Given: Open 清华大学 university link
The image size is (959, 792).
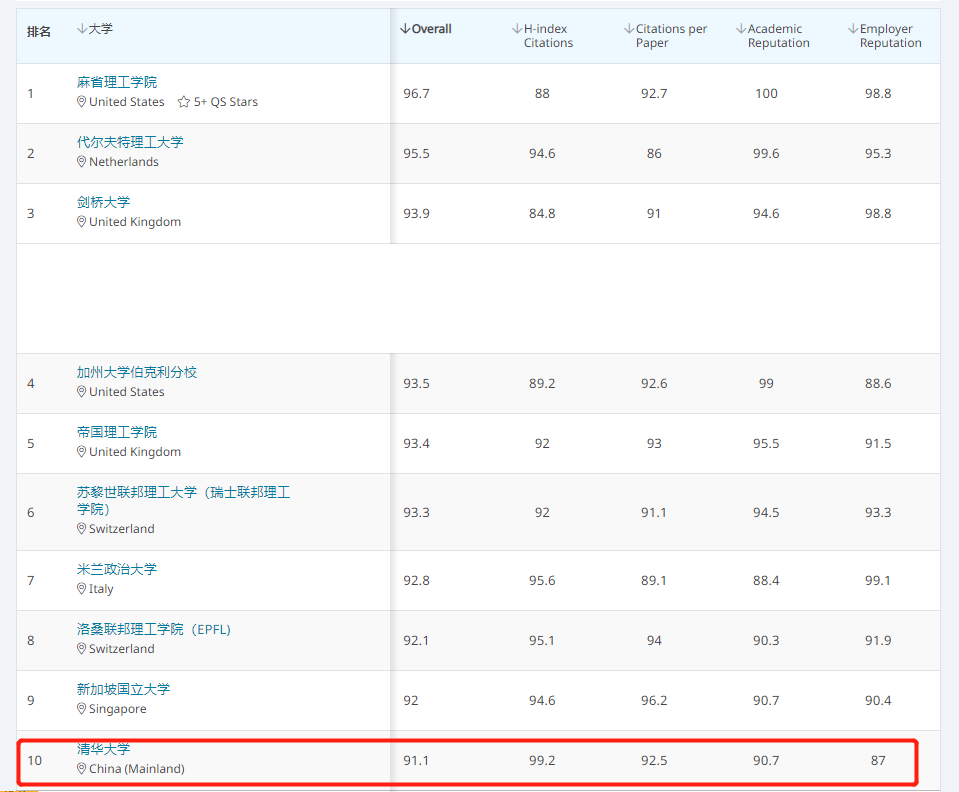Looking at the screenshot, I should [103, 749].
